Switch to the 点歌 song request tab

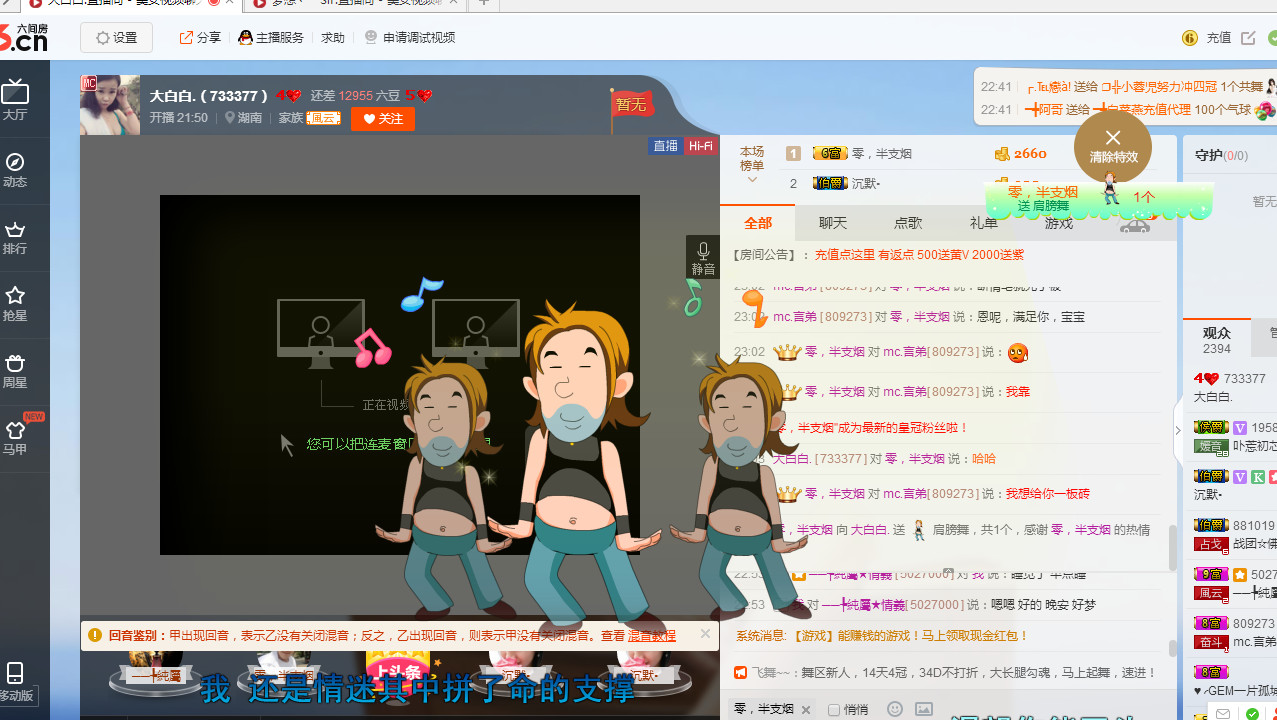coord(908,223)
